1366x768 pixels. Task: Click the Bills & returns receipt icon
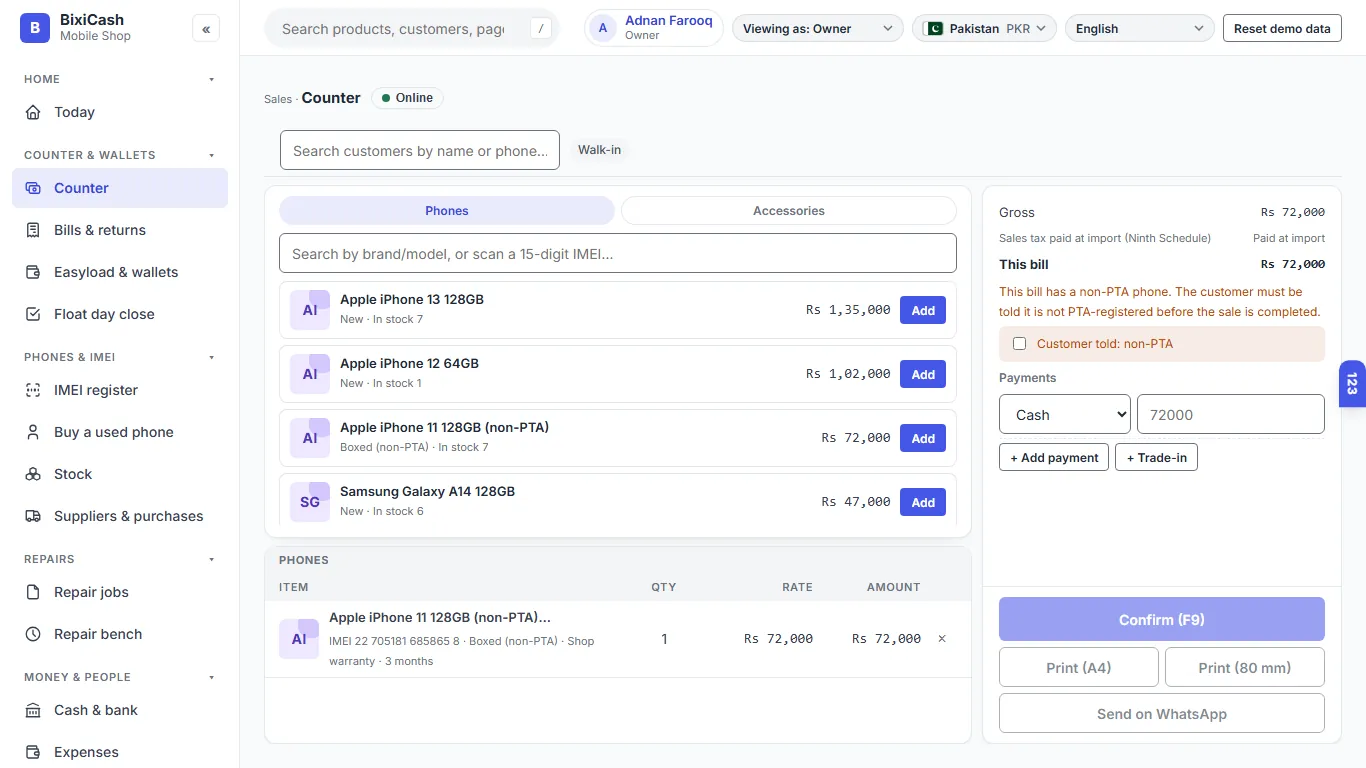coord(33,230)
